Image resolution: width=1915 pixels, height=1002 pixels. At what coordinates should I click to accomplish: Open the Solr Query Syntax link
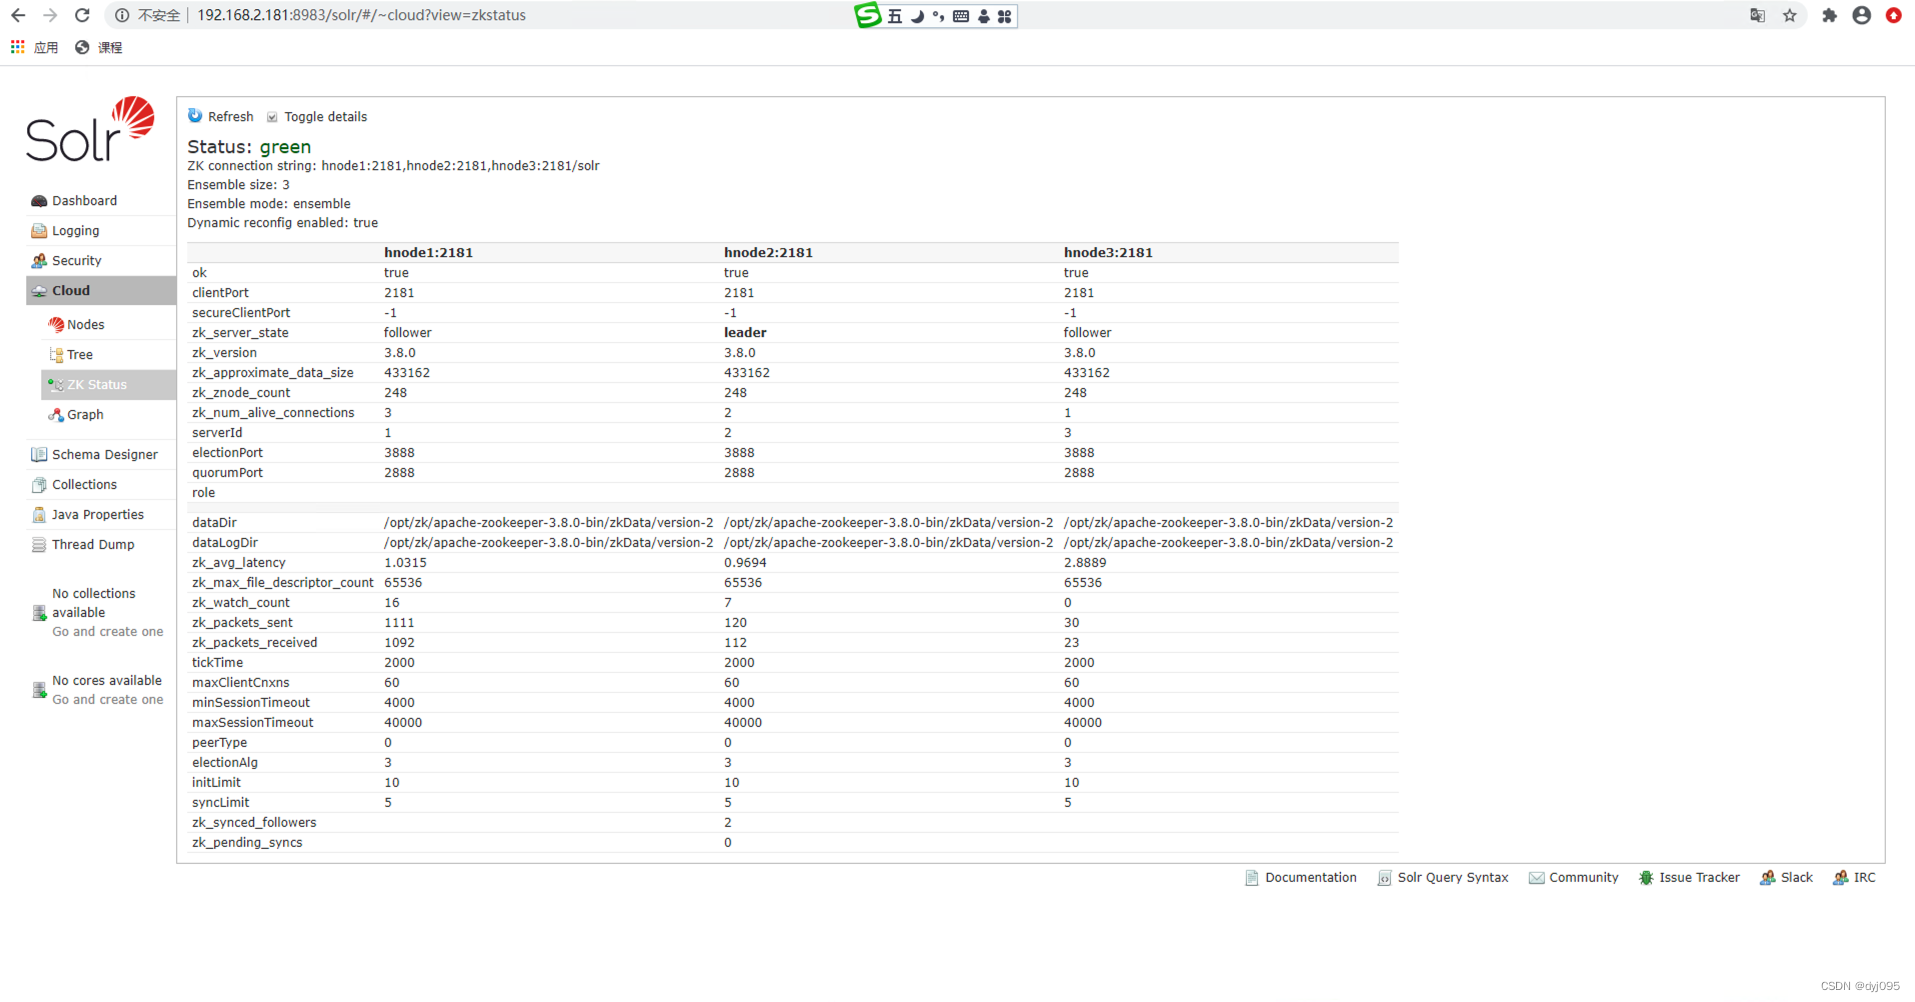pyautogui.click(x=1453, y=878)
